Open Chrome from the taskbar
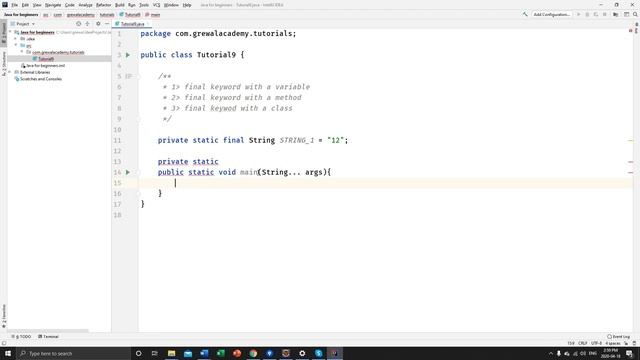The image size is (640, 360). pyautogui.click(x=253, y=353)
